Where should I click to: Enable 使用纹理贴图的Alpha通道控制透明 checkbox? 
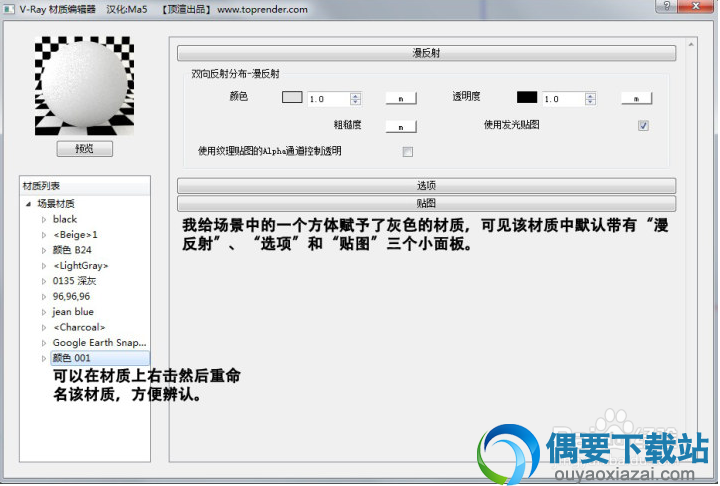407,152
